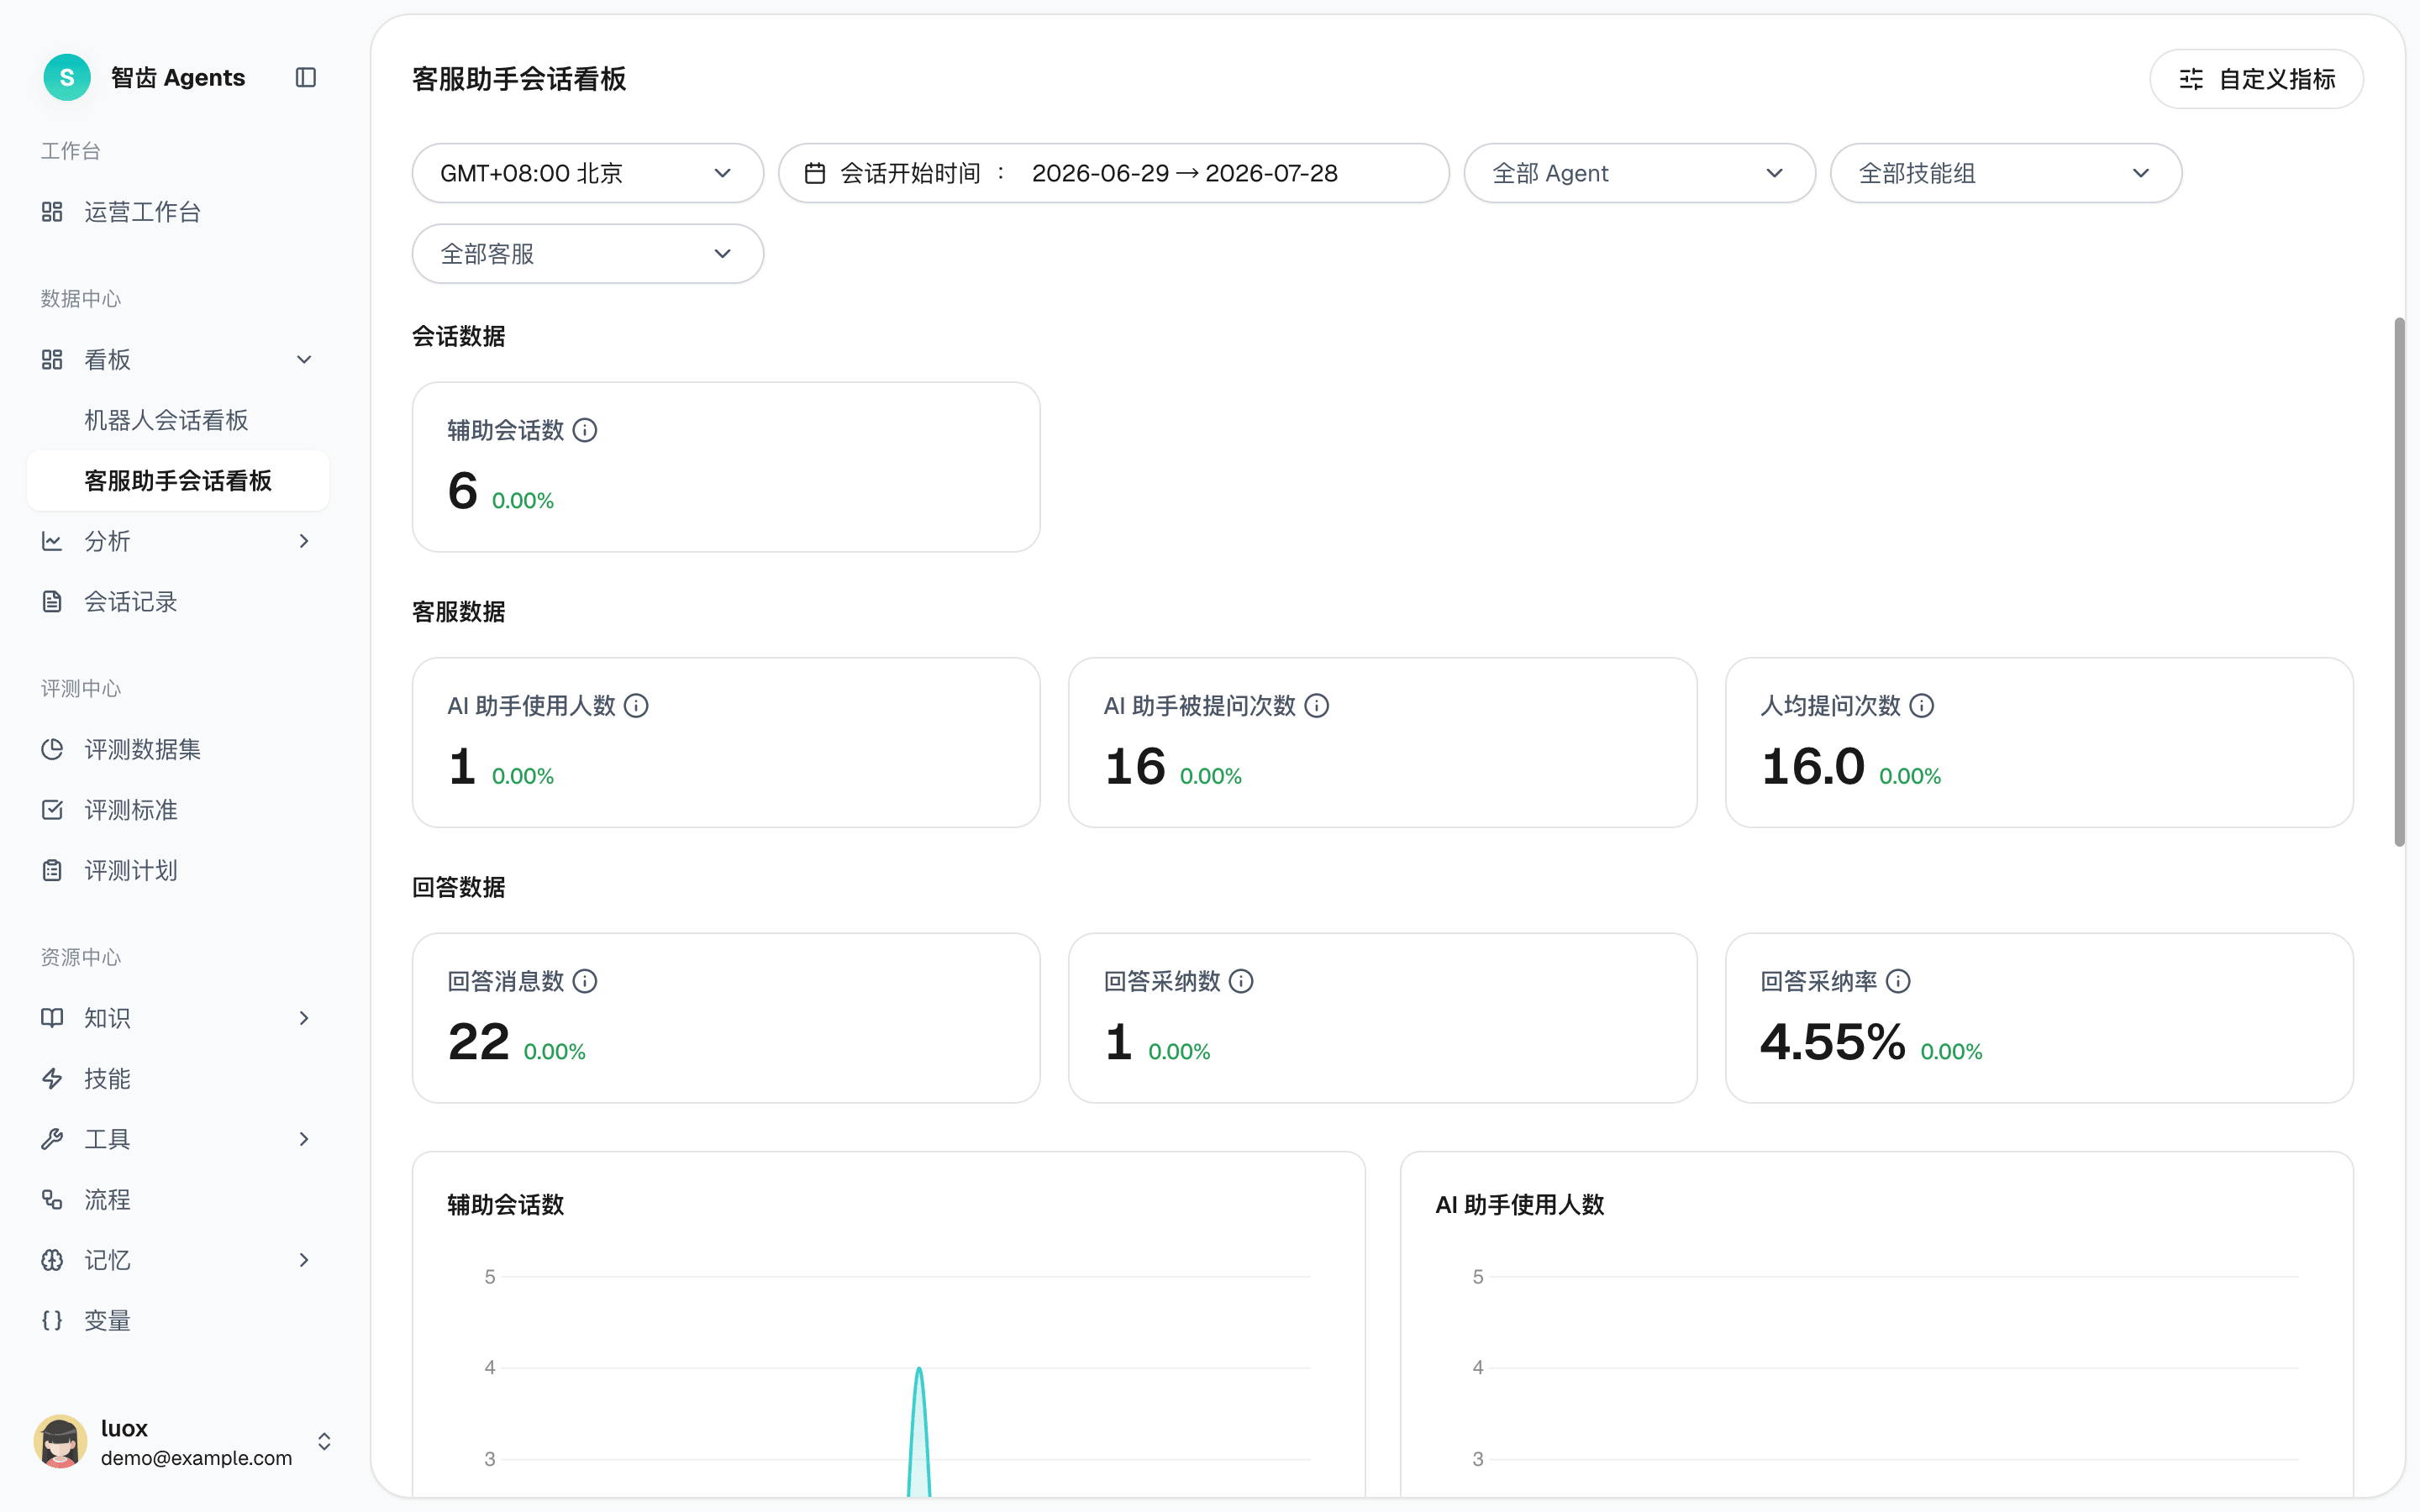This screenshot has width=2420, height=1512.
Task: Click the 评测数据集 pie icon
Action: click(52, 749)
